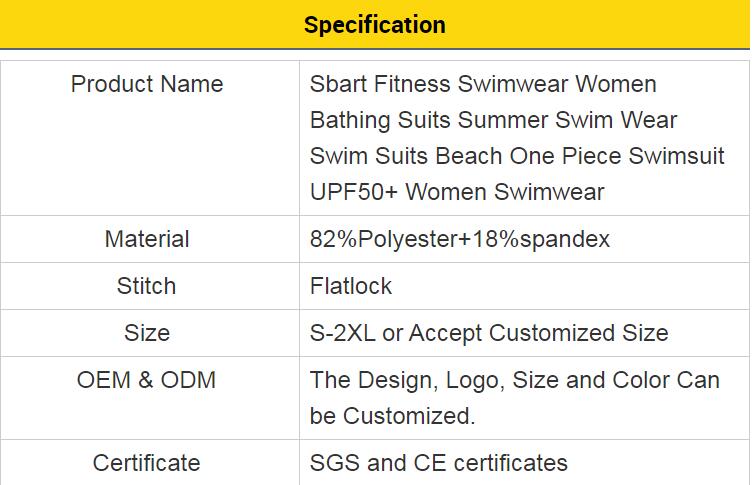Click the word 'UPF50+' in product name

354,192
